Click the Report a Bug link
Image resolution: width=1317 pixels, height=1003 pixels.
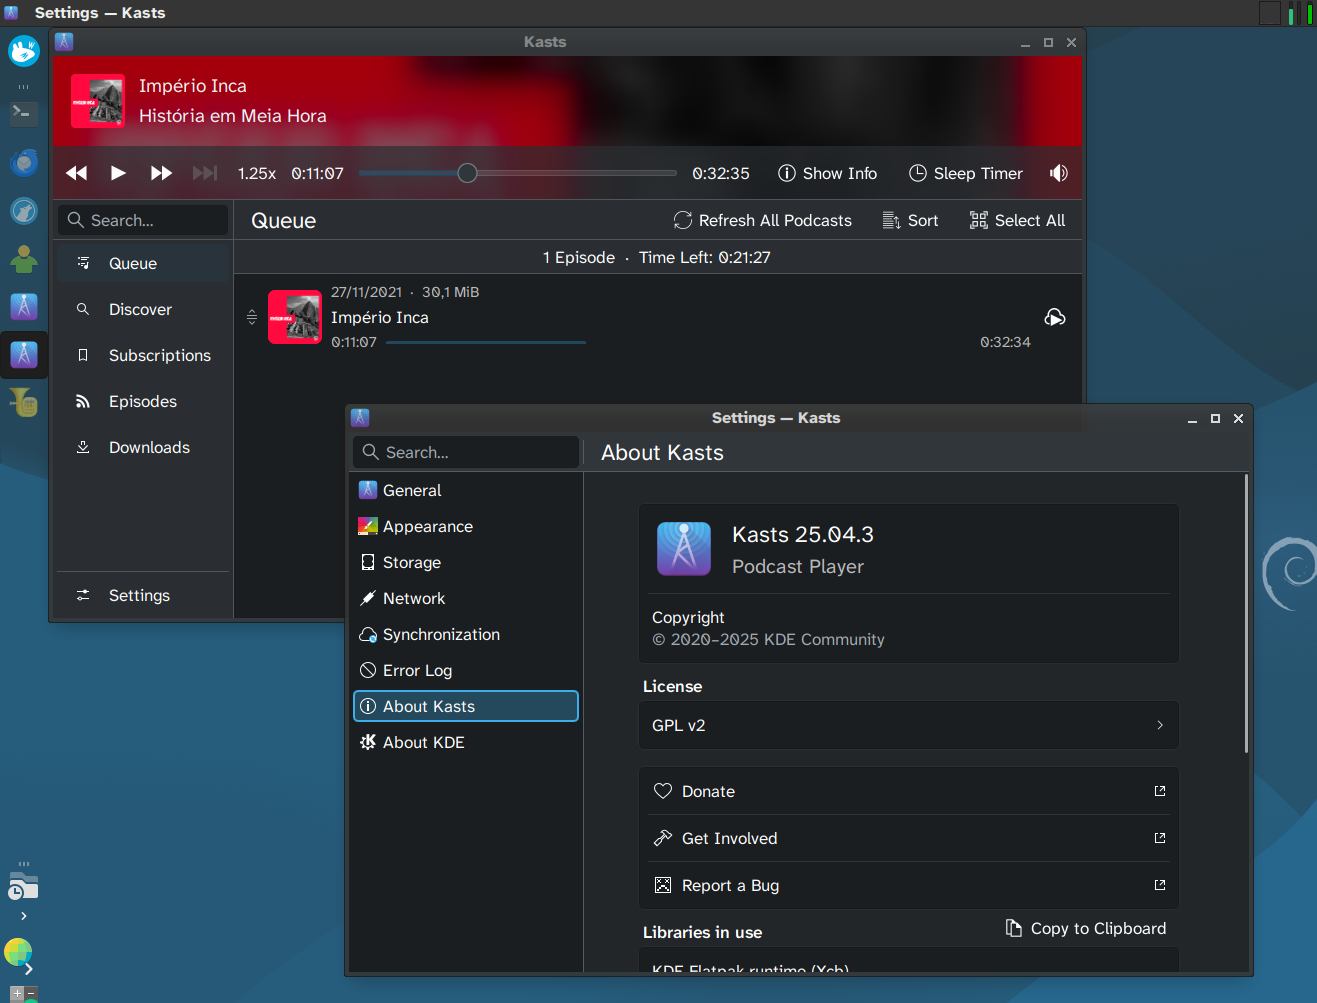click(909, 885)
